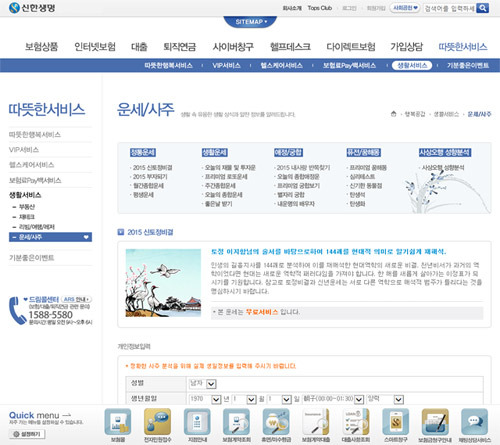
Task: Expand the SITEMAP tab
Action: [250, 22]
